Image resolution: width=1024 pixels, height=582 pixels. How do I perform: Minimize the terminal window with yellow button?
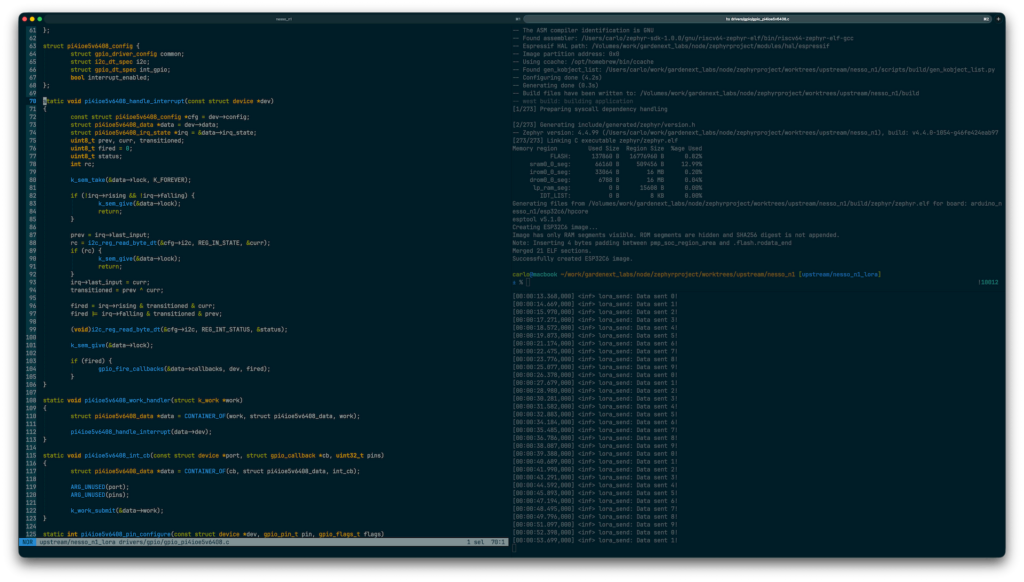click(x=32, y=19)
